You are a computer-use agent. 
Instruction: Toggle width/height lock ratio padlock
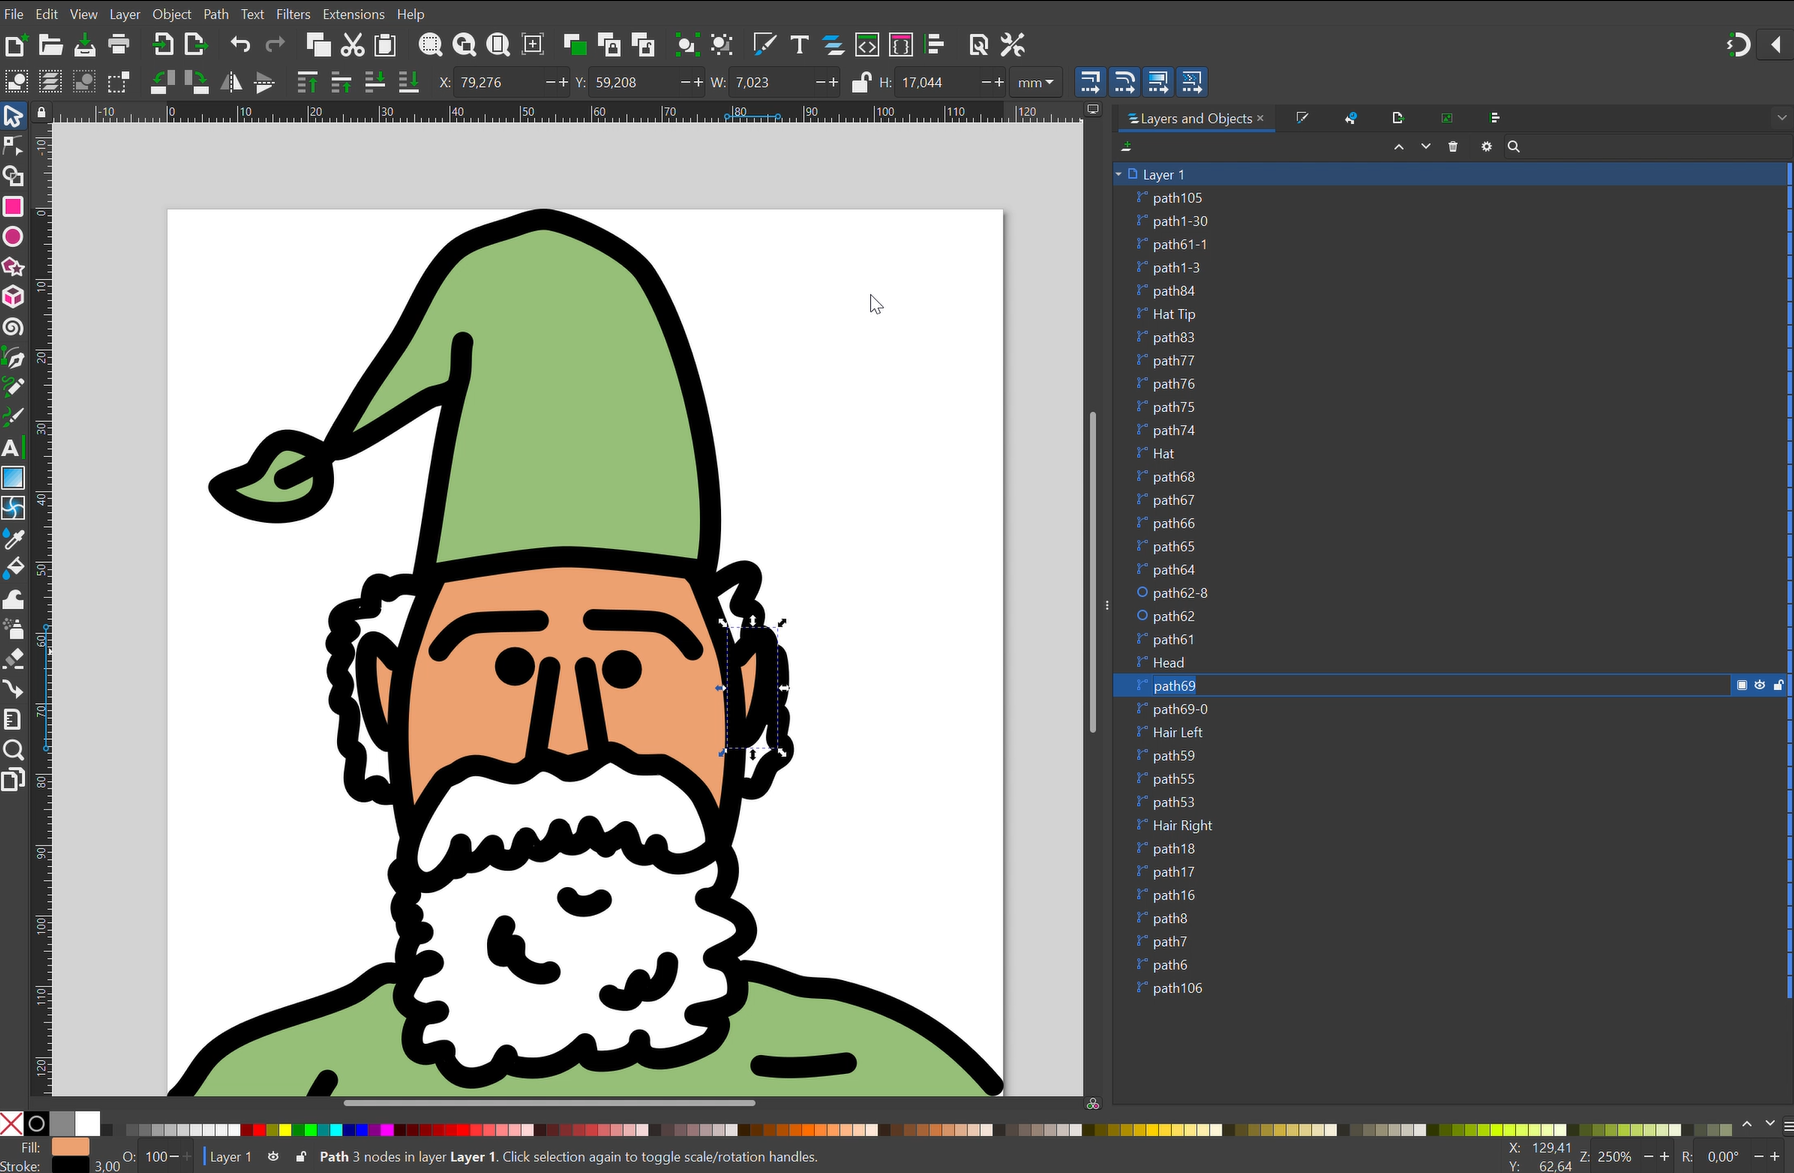pyautogui.click(x=860, y=82)
